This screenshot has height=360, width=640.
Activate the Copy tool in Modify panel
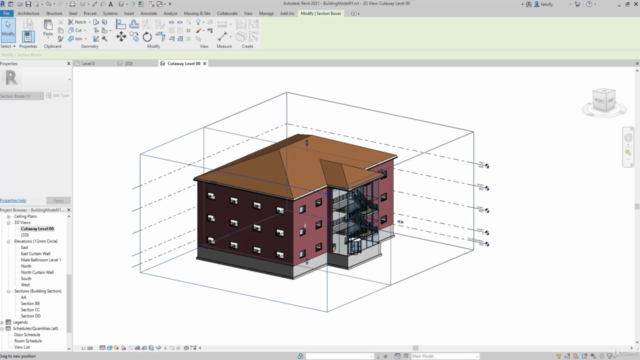(x=134, y=37)
